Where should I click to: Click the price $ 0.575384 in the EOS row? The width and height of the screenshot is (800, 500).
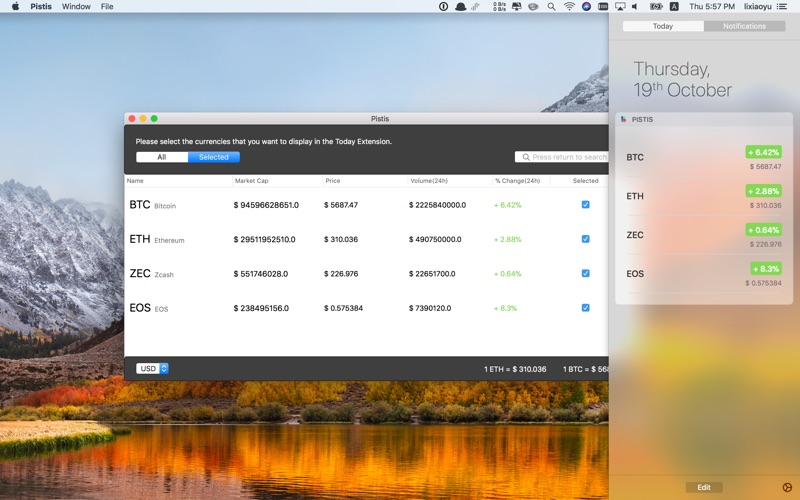click(x=343, y=308)
